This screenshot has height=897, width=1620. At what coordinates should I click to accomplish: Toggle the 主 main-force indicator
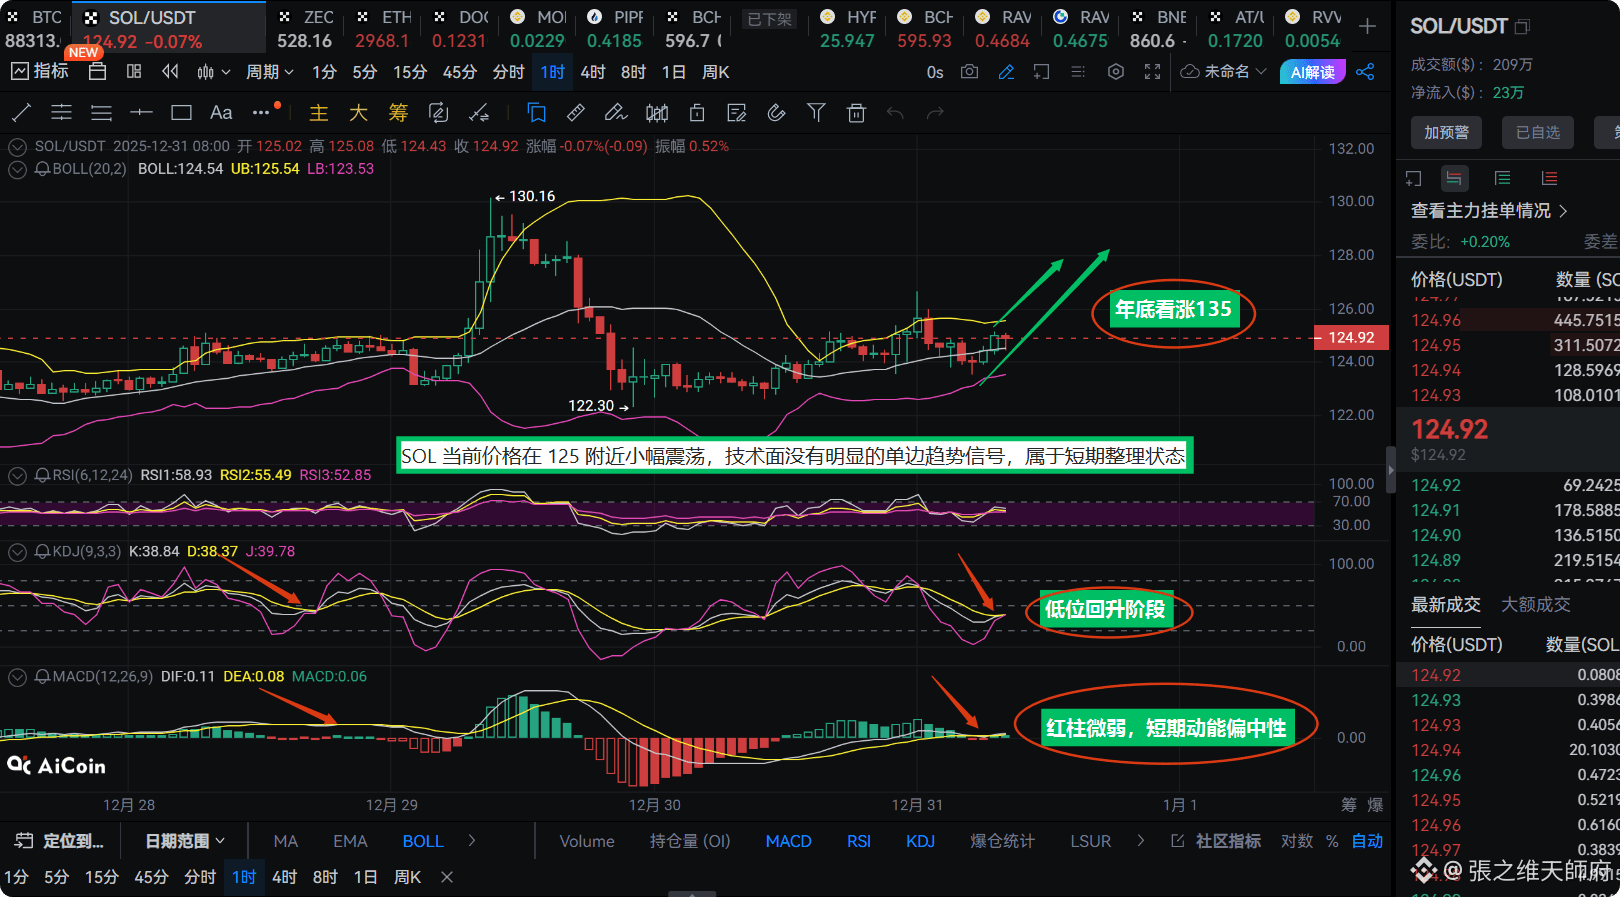point(319,113)
